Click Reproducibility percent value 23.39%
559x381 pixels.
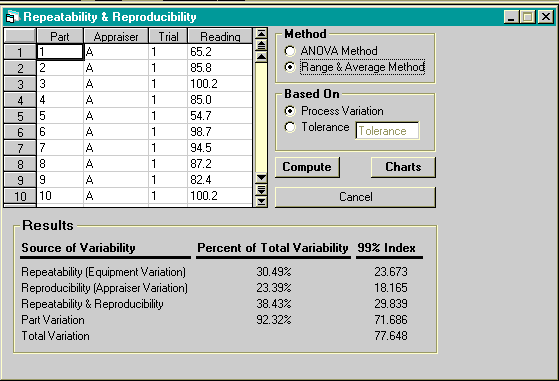pyautogui.click(x=274, y=288)
